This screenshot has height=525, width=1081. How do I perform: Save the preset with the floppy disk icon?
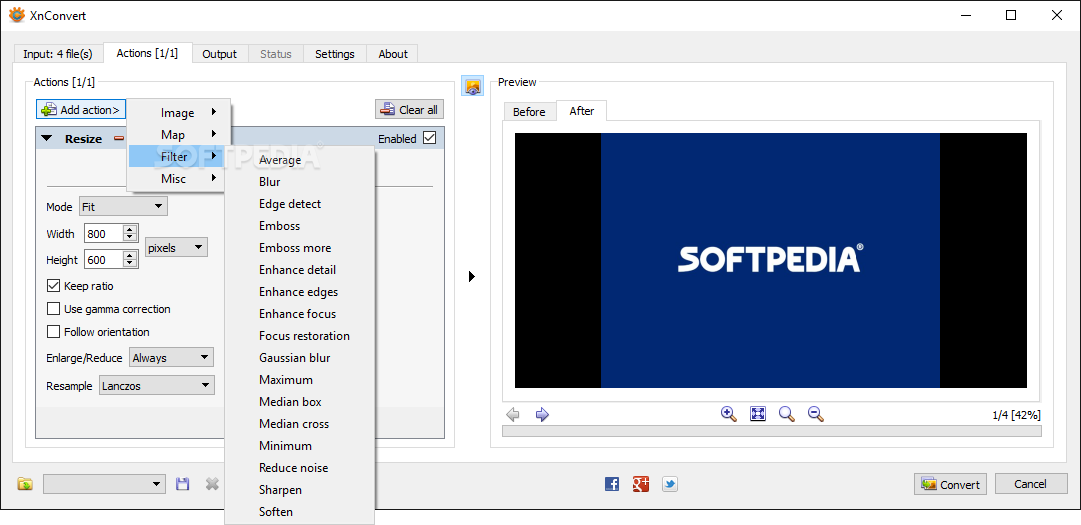click(x=183, y=484)
